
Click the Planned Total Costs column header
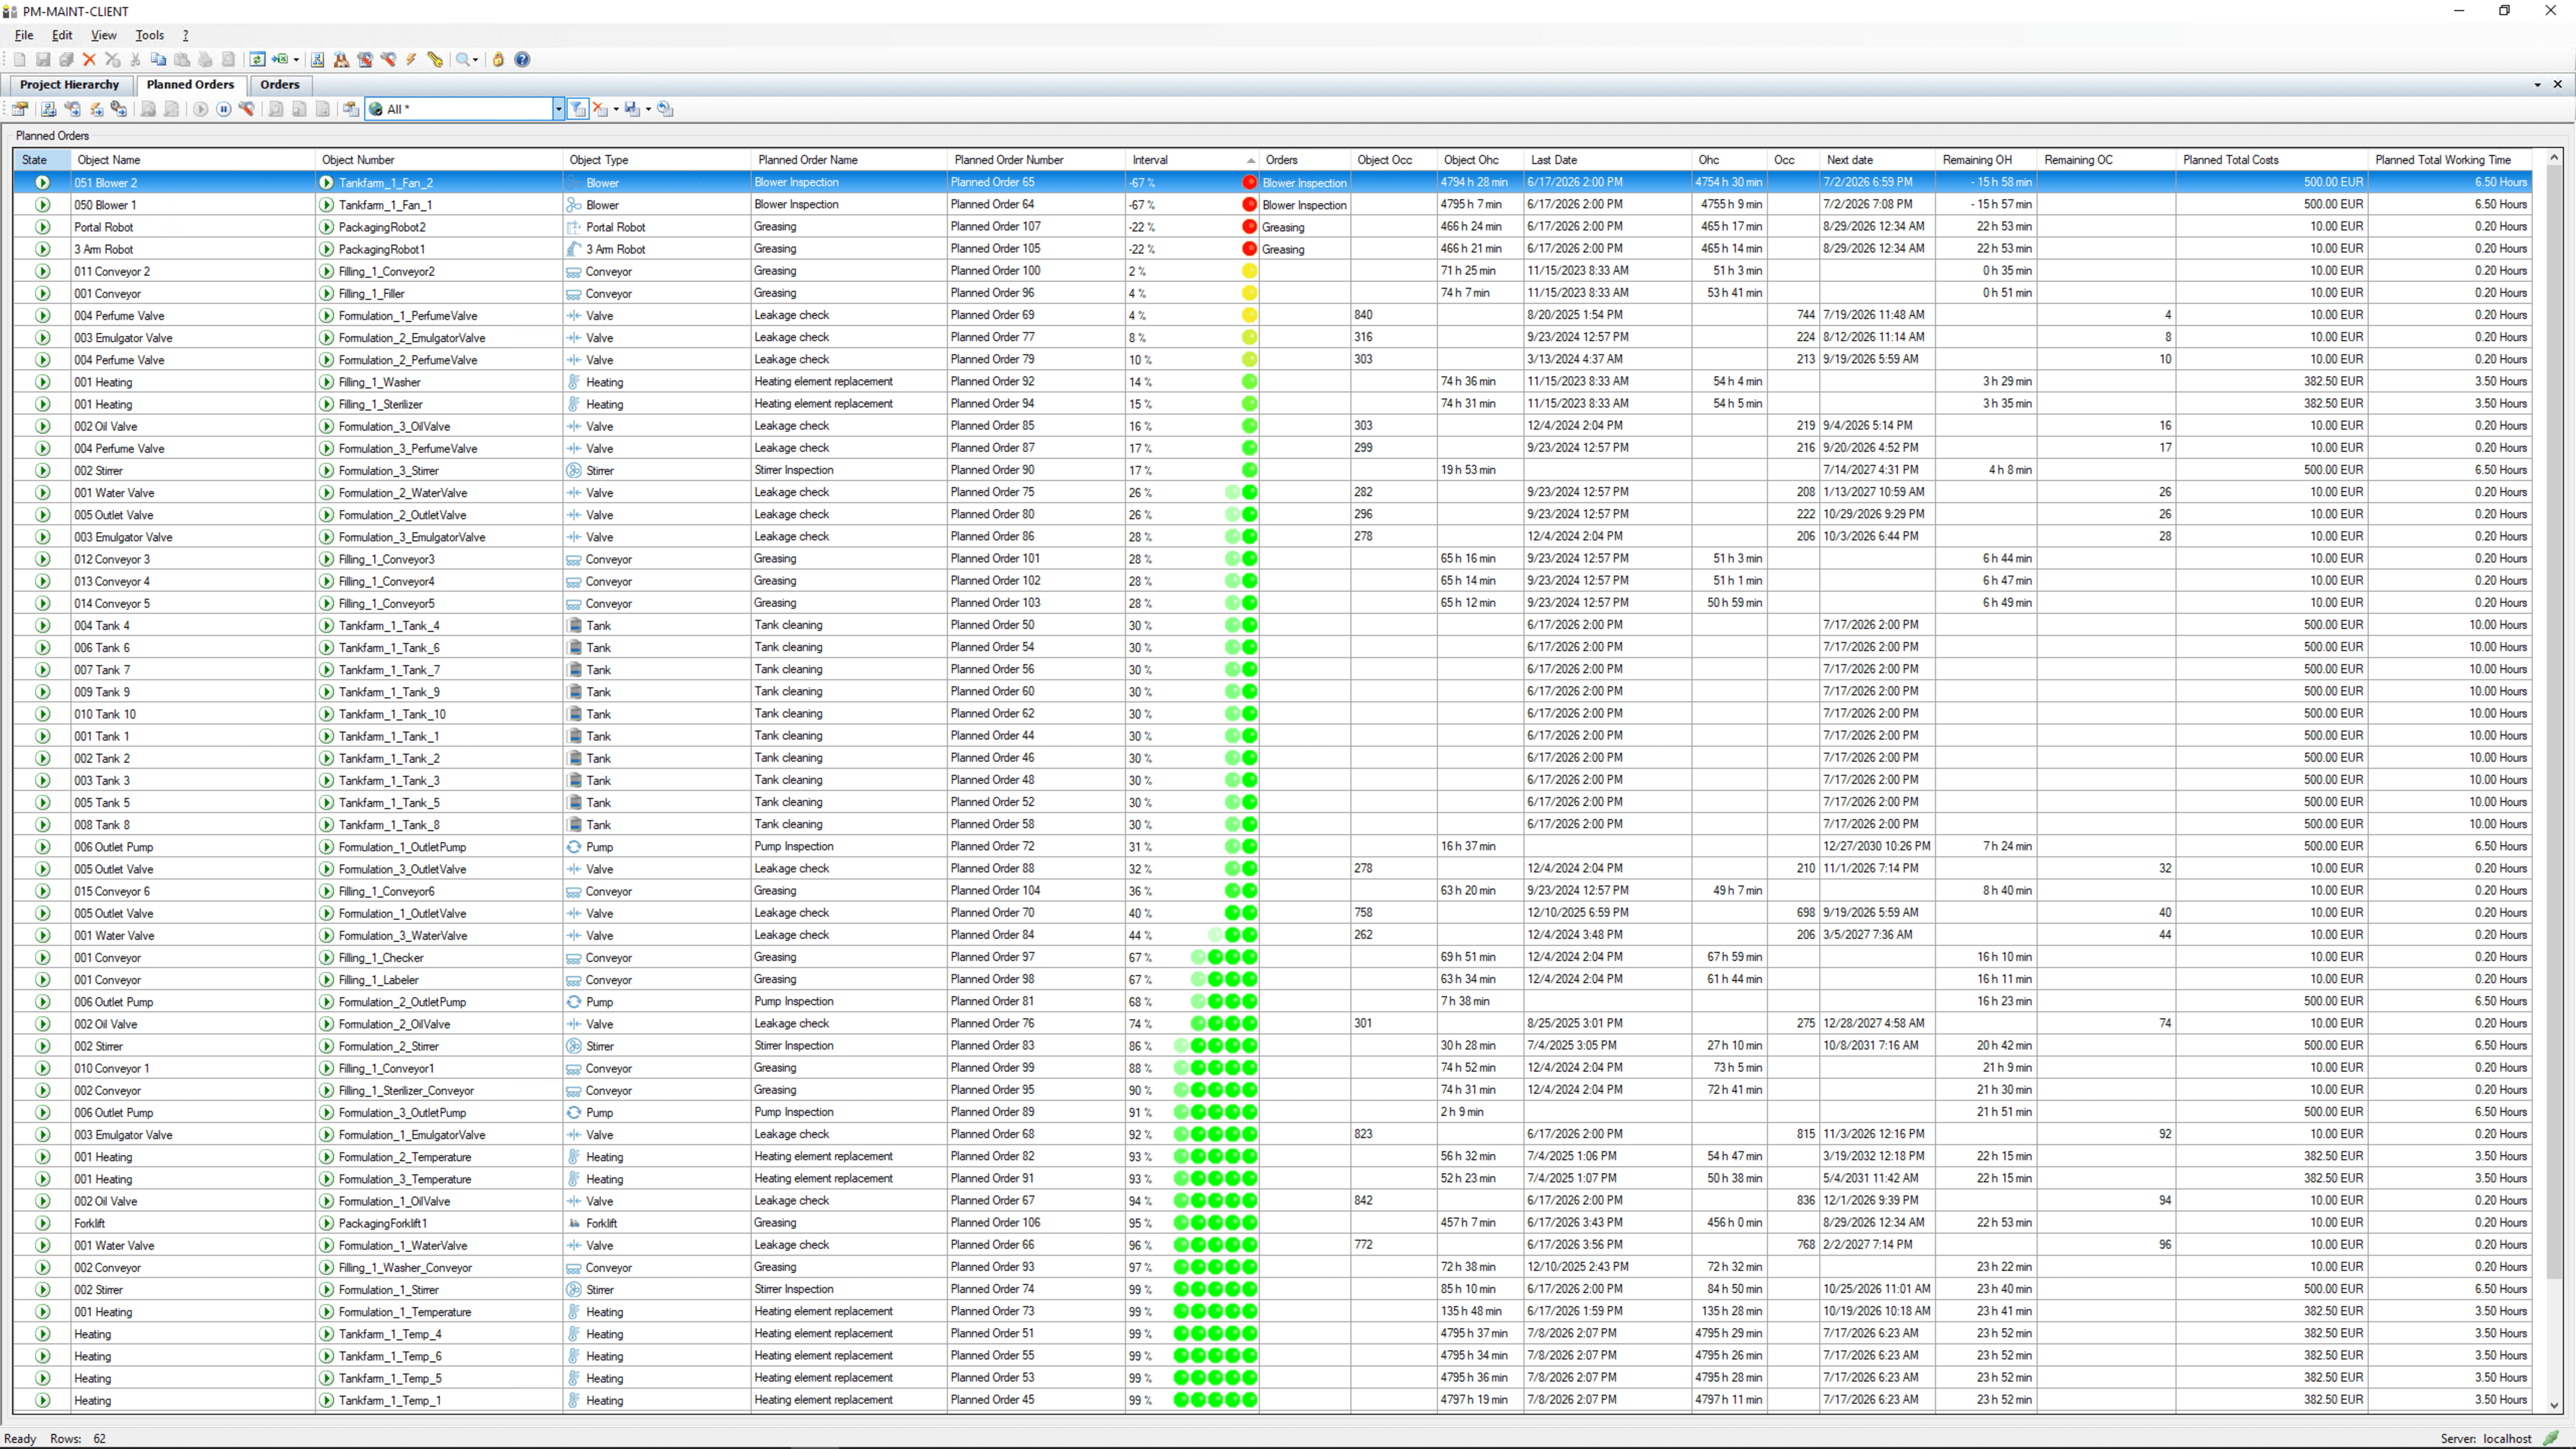coord(2272,160)
